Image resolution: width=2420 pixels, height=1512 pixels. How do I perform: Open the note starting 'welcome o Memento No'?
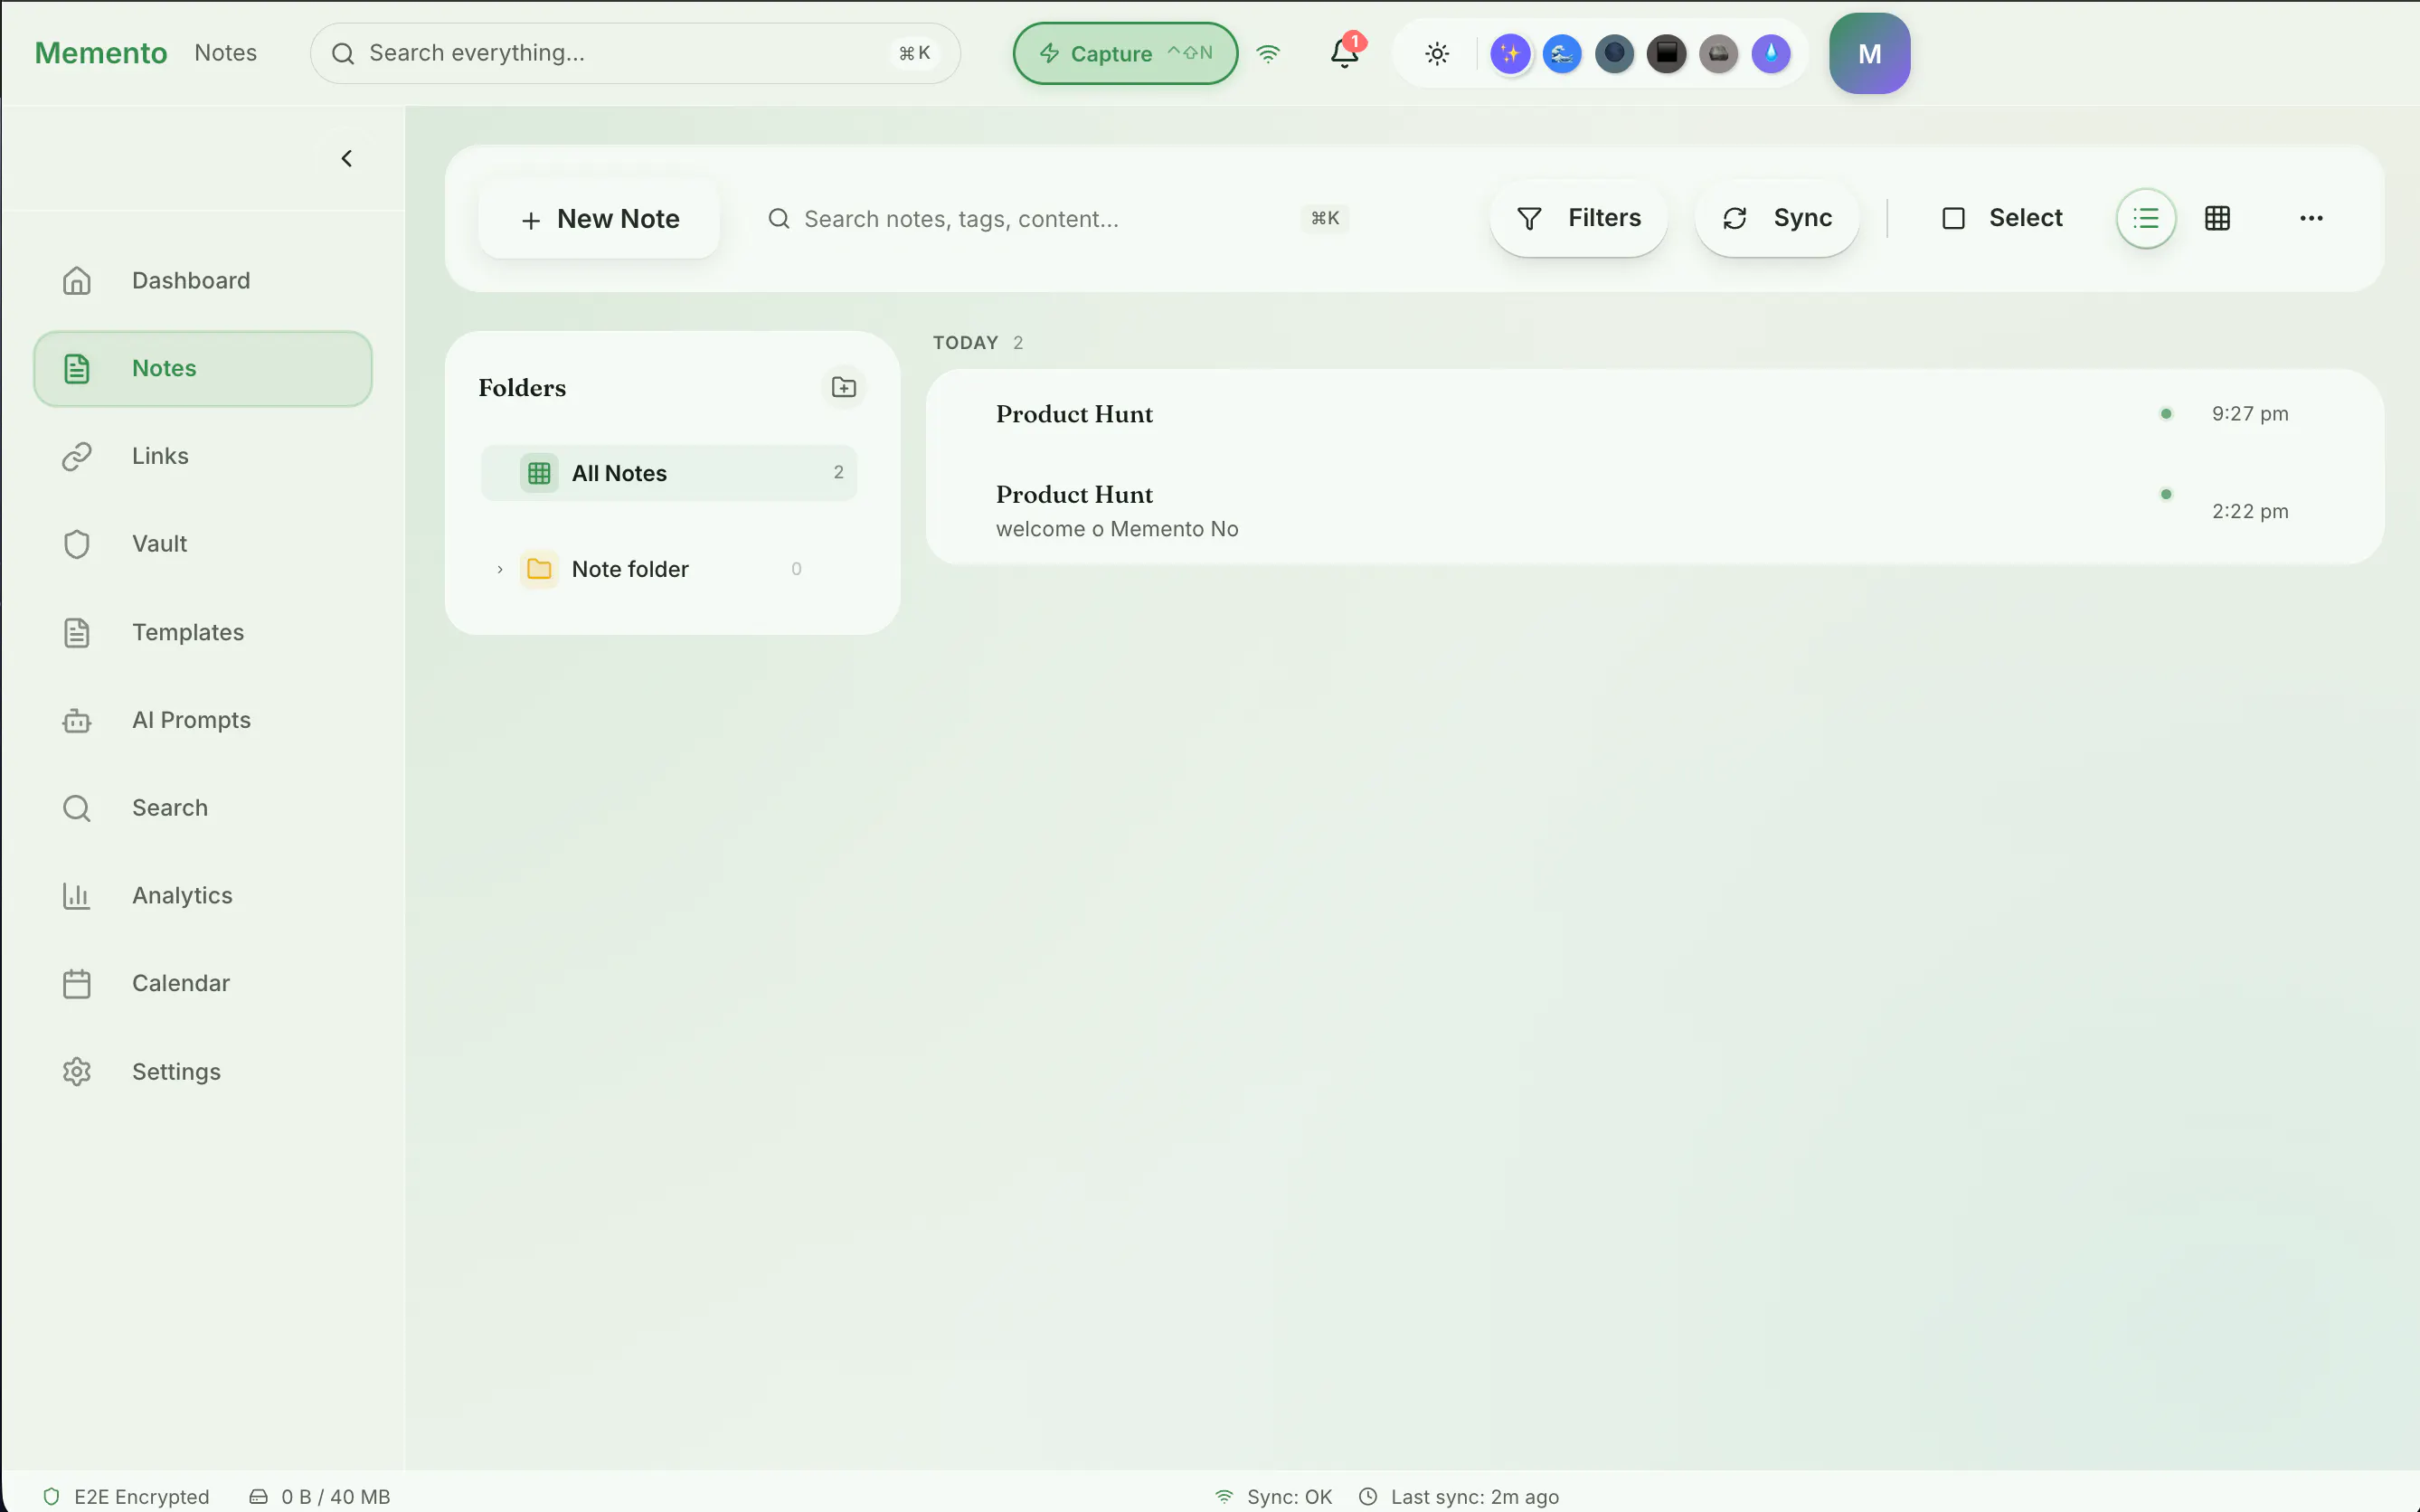tap(1655, 511)
